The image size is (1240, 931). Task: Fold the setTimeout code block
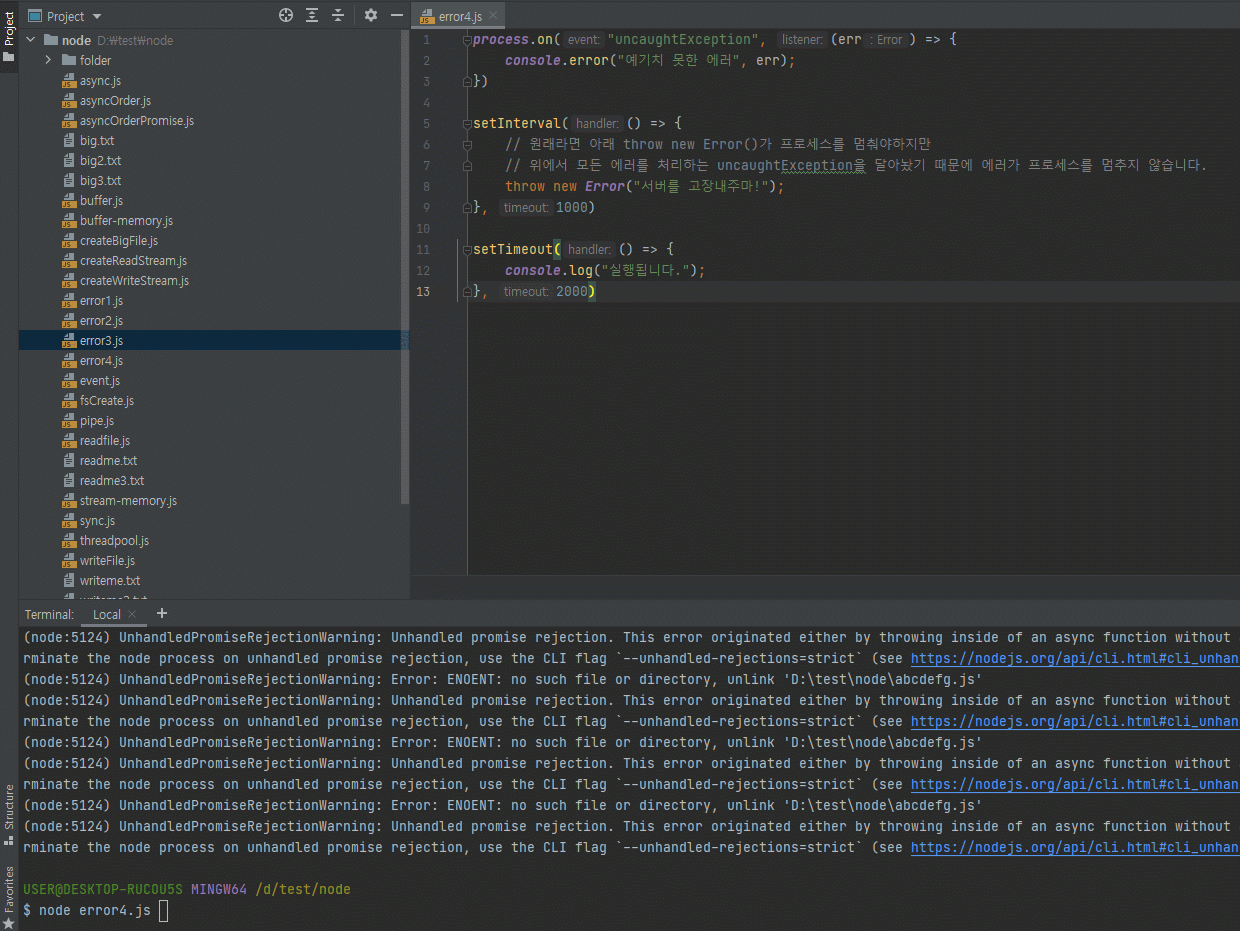tap(467, 250)
